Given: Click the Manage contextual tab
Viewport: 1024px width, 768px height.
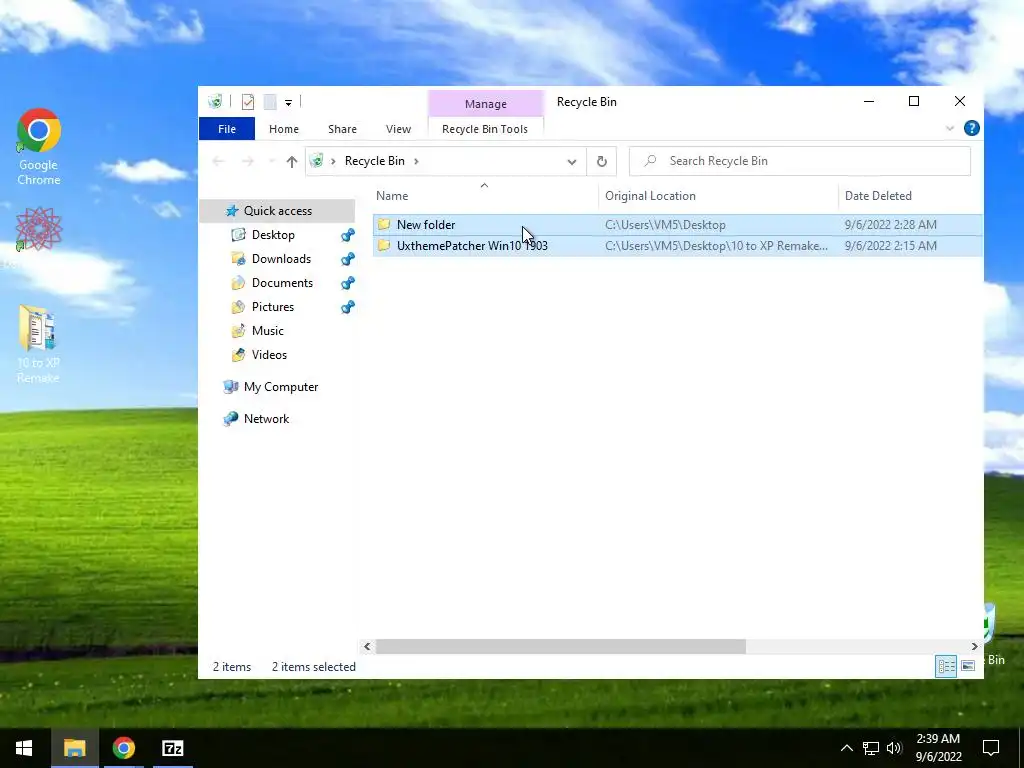Looking at the screenshot, I should tap(485, 104).
